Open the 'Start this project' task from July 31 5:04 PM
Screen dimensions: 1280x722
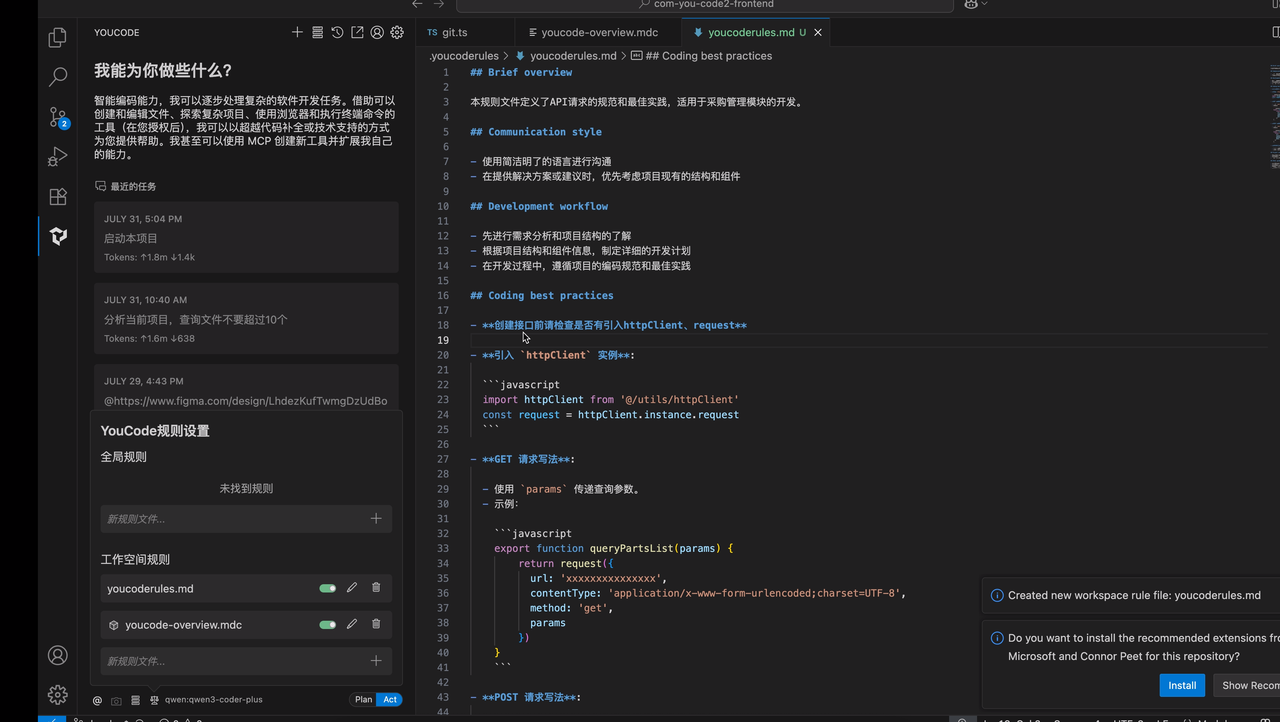246,238
